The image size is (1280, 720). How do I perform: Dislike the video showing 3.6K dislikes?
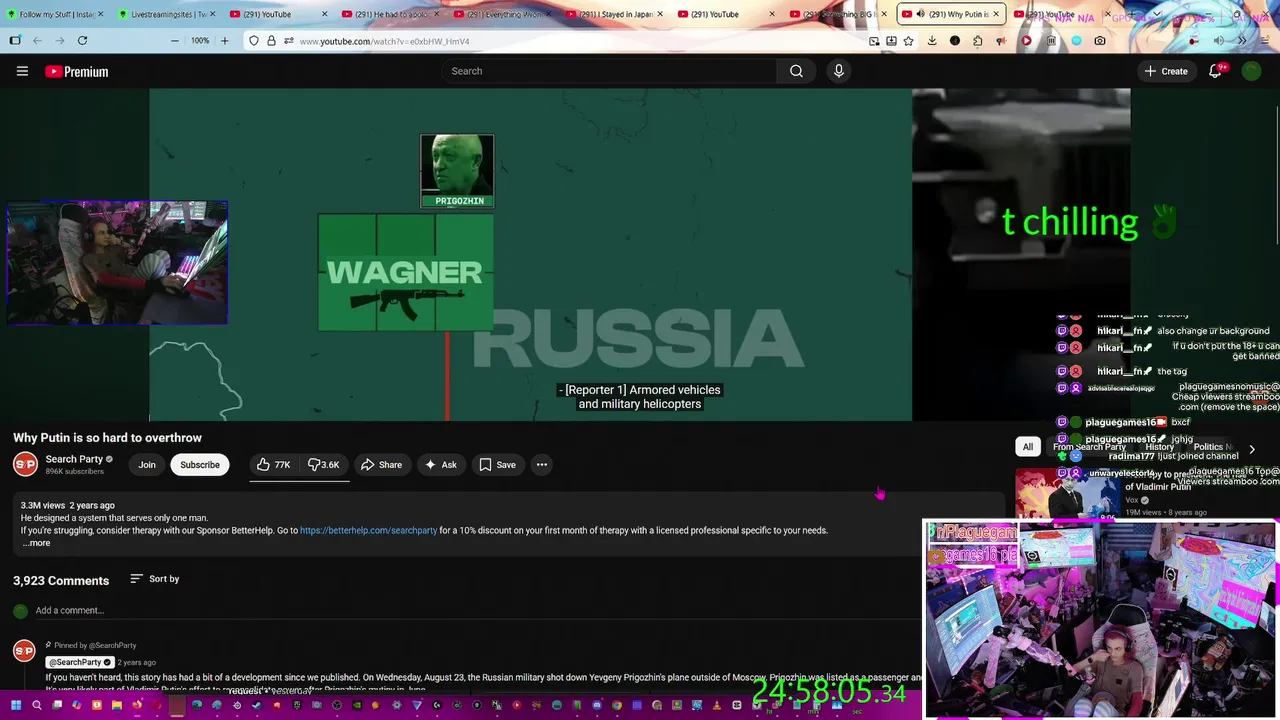tap(324, 464)
